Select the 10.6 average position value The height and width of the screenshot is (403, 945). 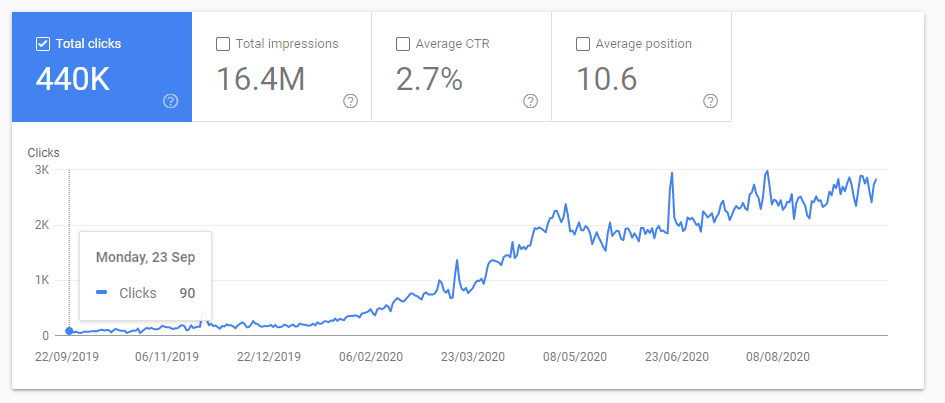pyautogui.click(x=606, y=80)
